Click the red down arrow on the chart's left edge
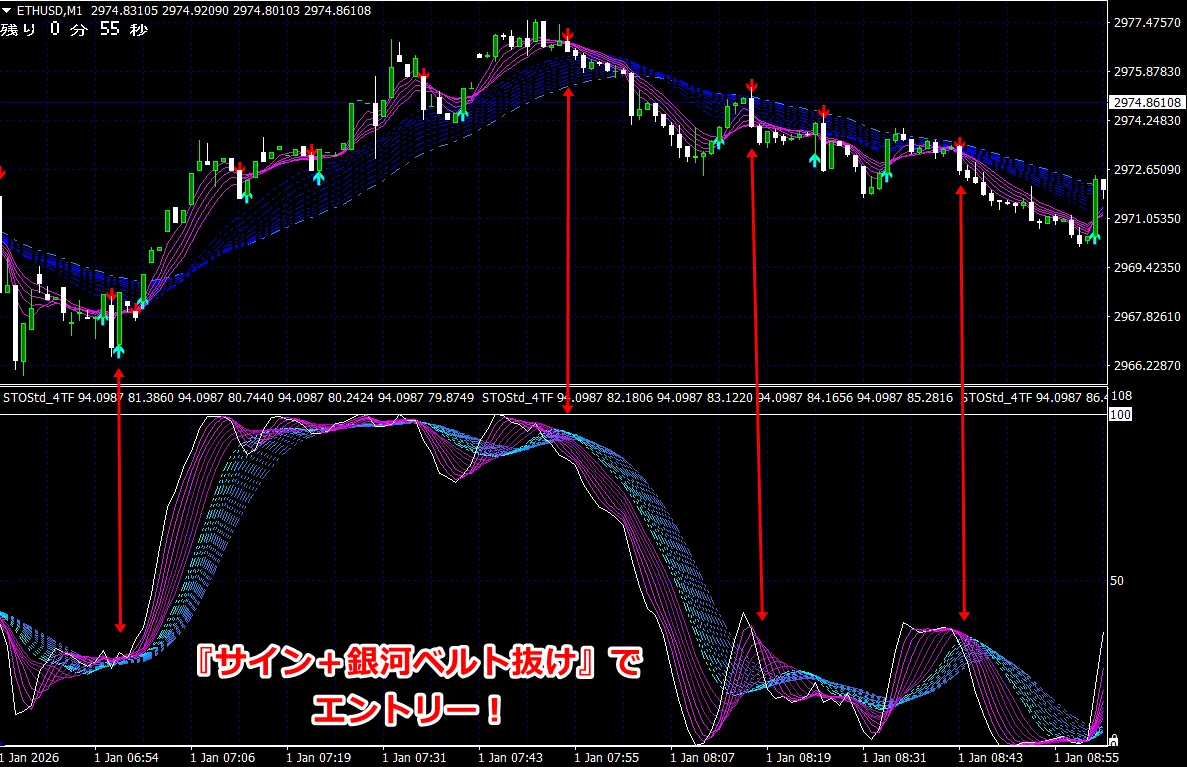This screenshot has width=1187, height=767. [x=2, y=173]
